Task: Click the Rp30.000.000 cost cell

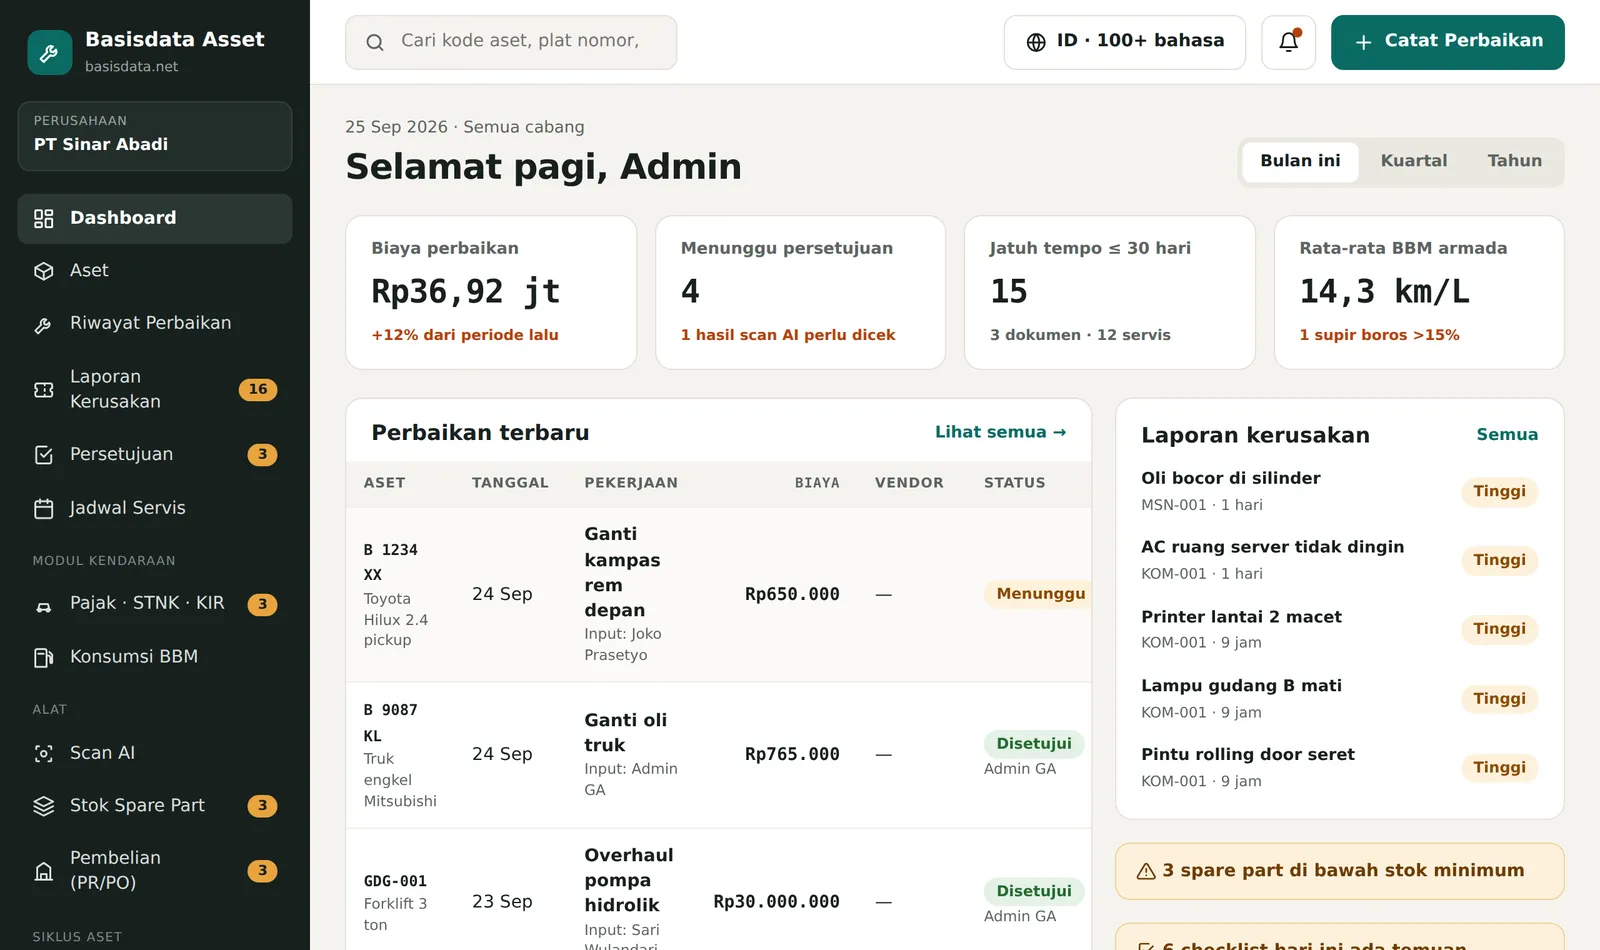Action: coord(776,902)
